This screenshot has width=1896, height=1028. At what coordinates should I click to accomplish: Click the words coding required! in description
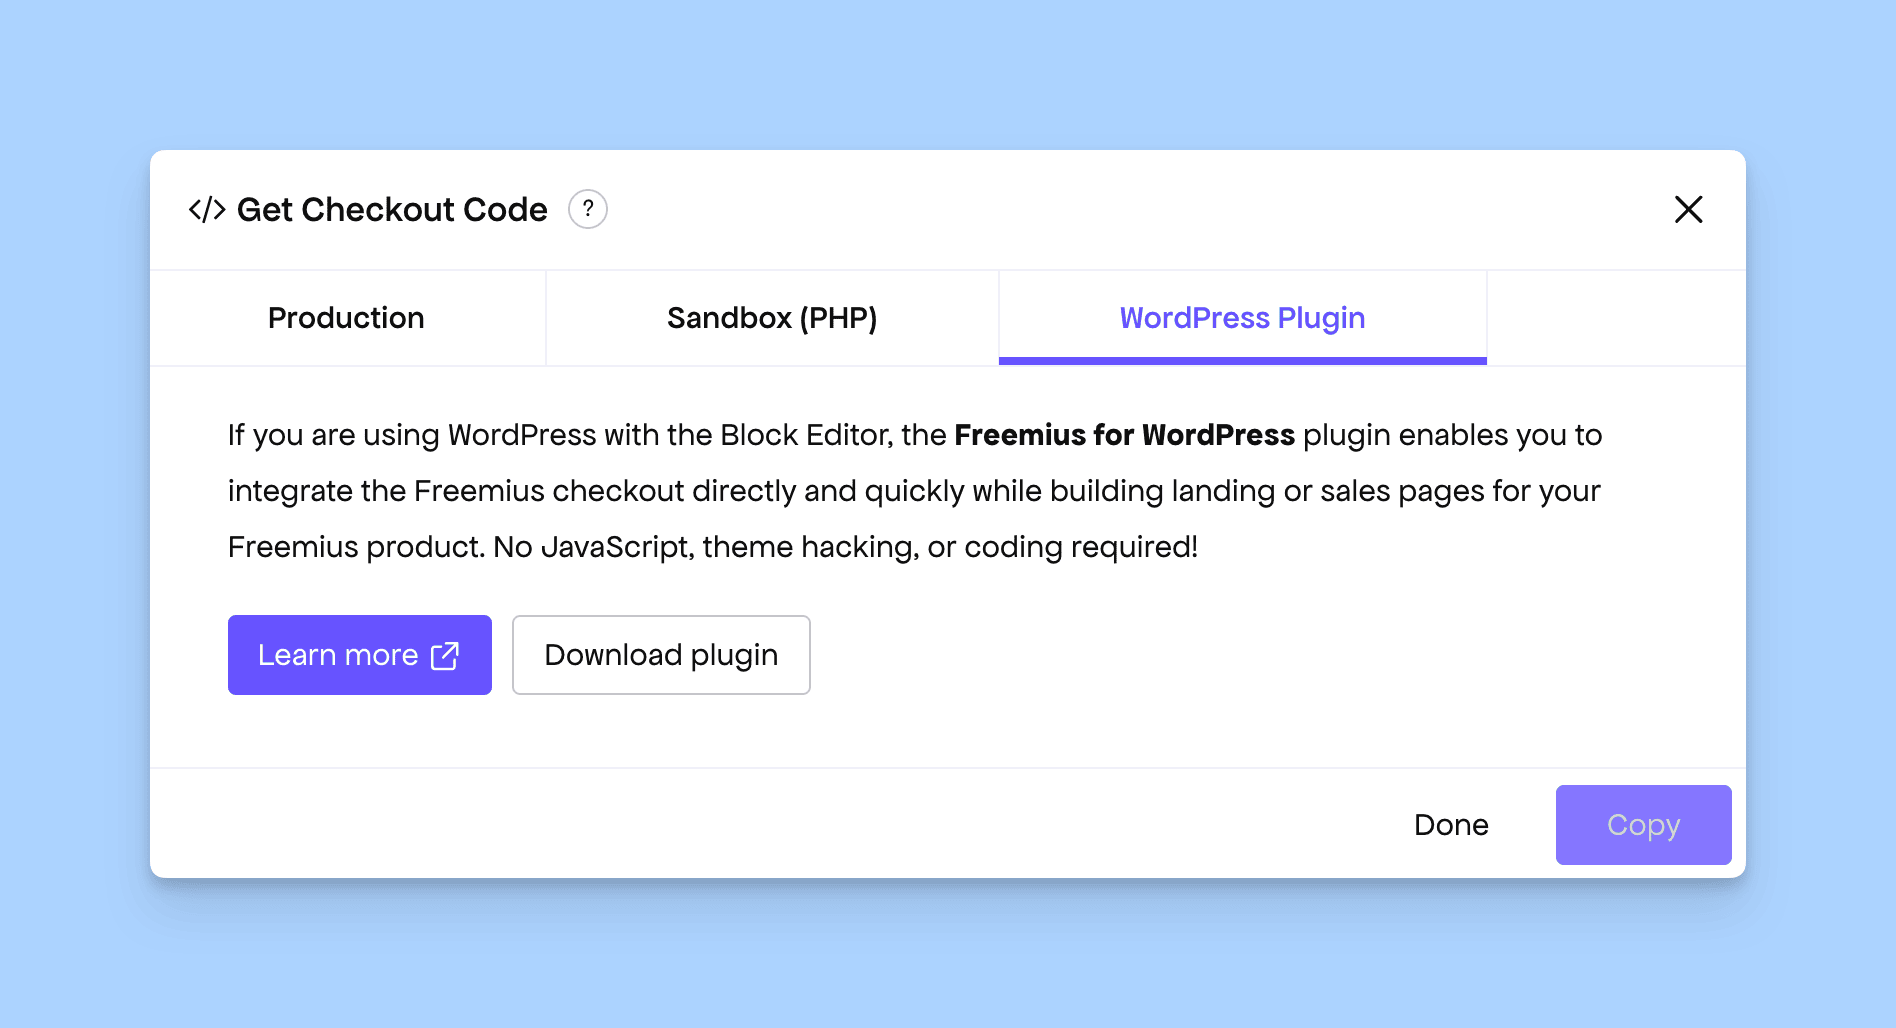coord(1080,547)
